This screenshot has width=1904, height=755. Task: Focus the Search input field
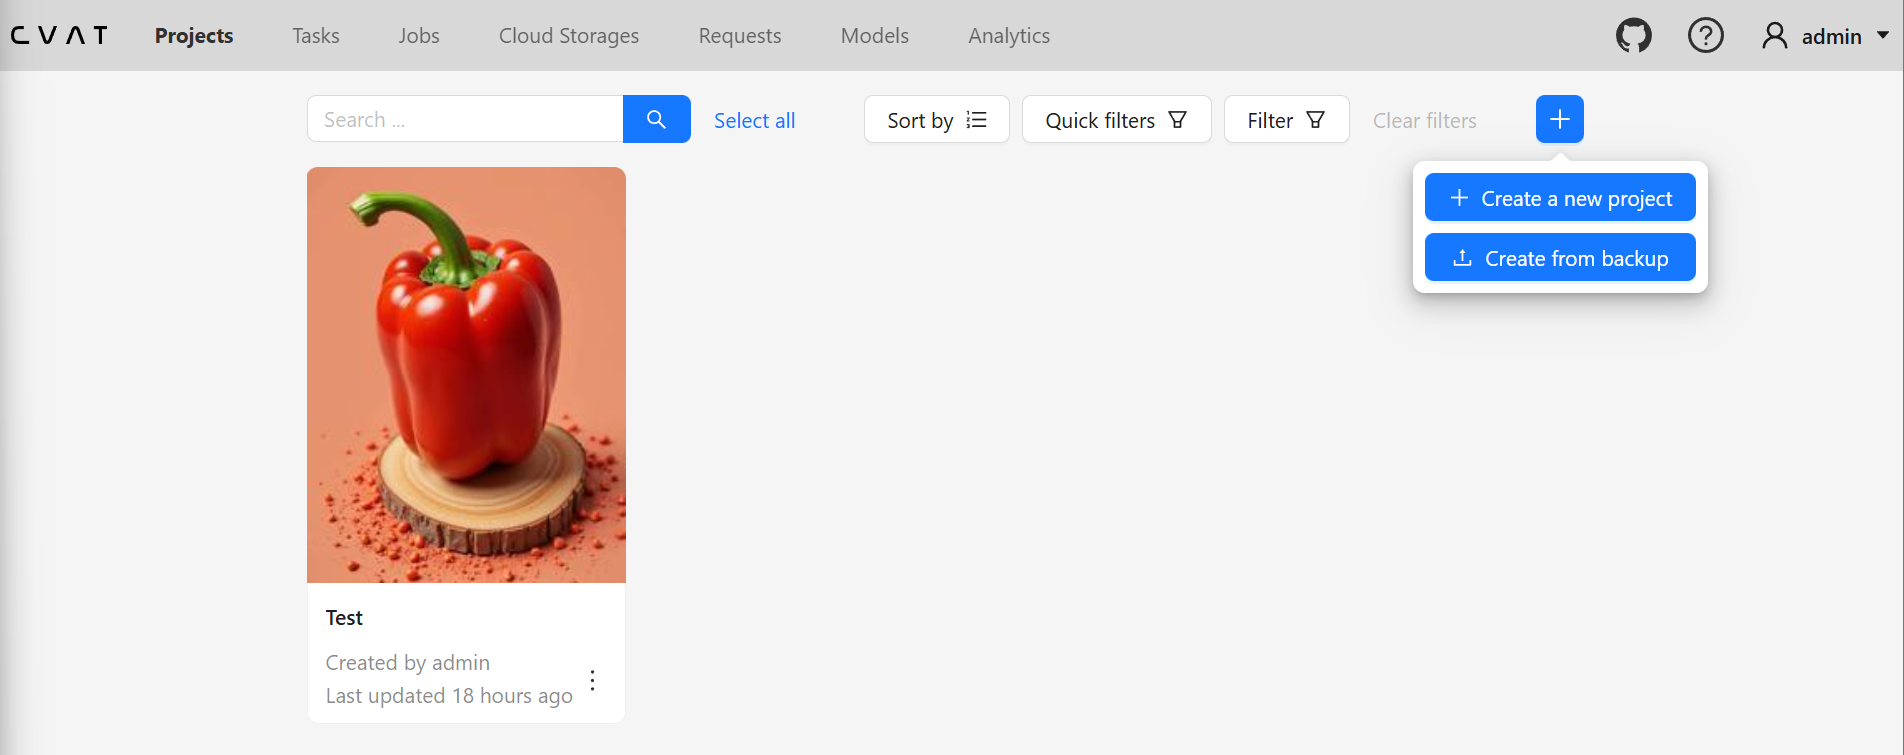pyautogui.click(x=465, y=120)
